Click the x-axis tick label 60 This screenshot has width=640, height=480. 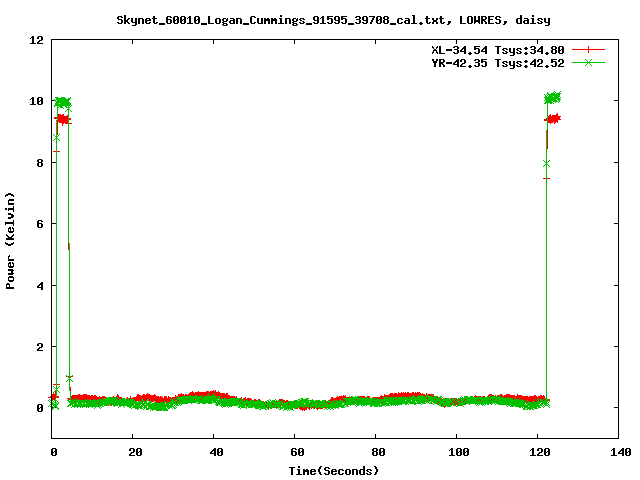click(297, 452)
